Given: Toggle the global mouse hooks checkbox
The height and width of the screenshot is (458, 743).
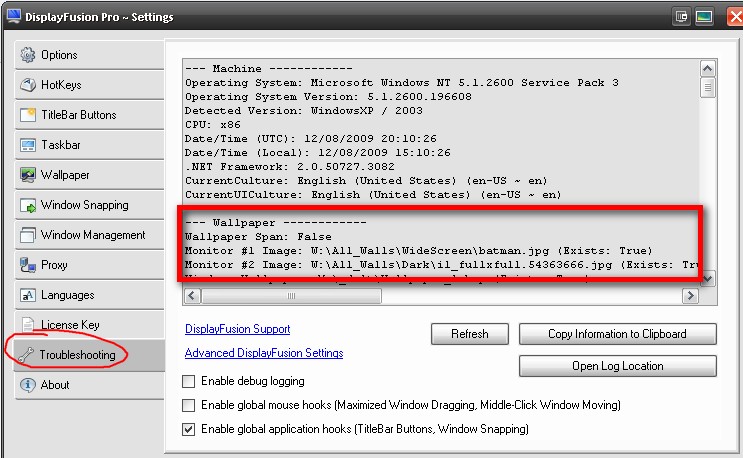Looking at the screenshot, I should [x=189, y=405].
